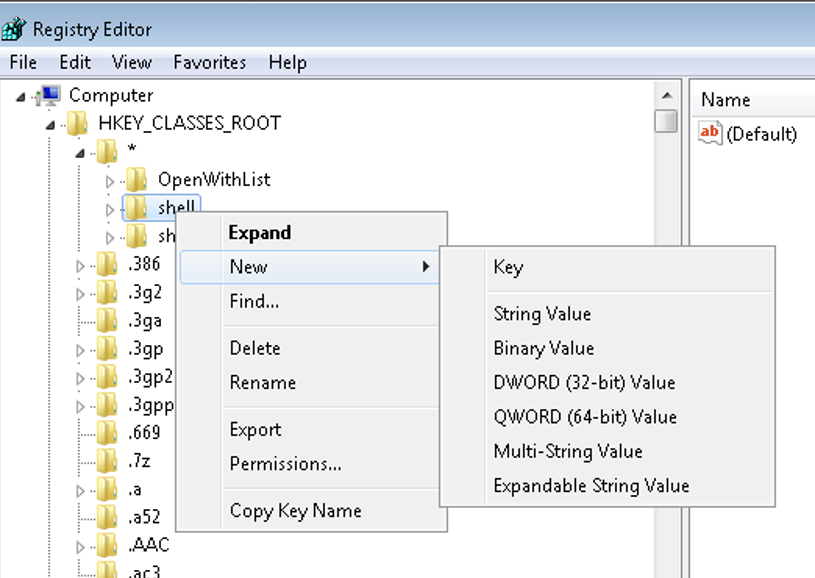
Task: Create a new String Value
Action: coord(607,314)
